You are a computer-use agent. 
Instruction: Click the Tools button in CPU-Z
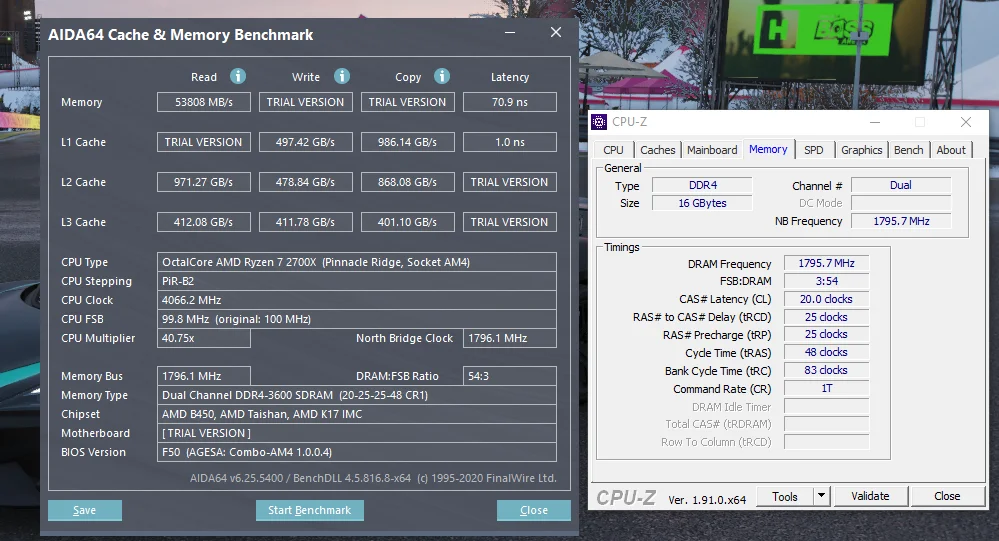[x=785, y=496]
